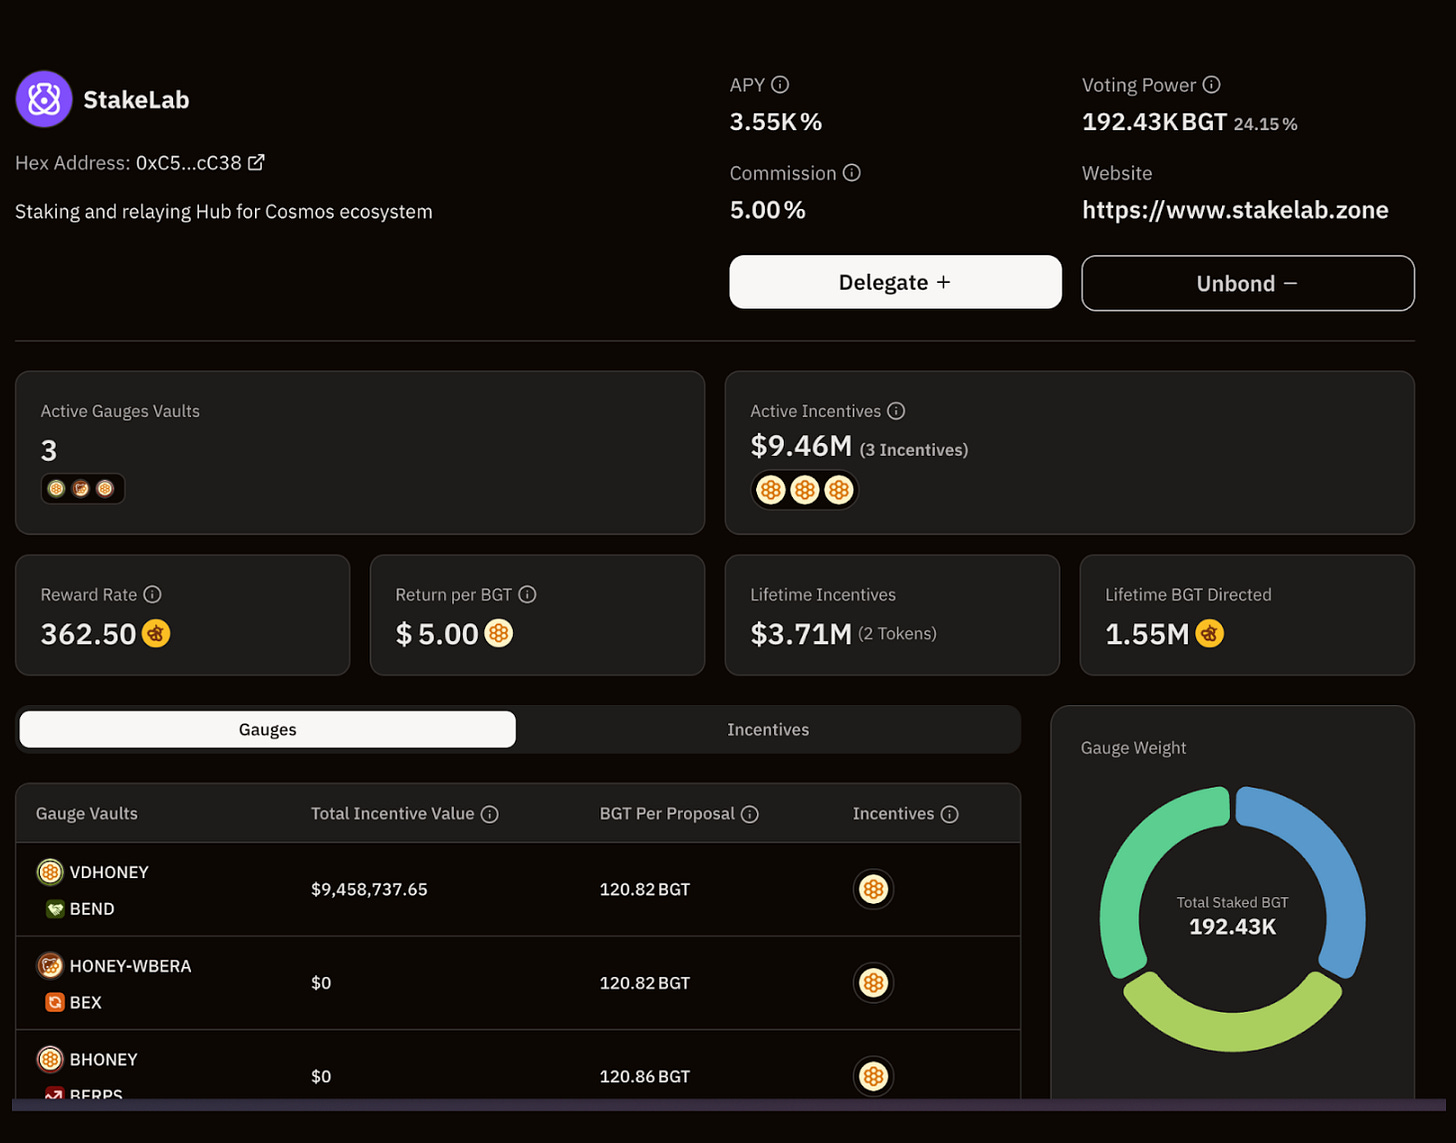Click the HONEY-WBERA vault name

click(x=130, y=966)
